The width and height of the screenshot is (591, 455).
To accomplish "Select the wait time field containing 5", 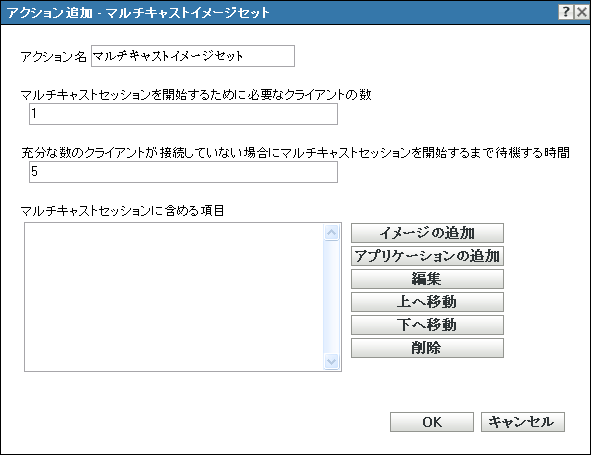I will [x=183, y=172].
